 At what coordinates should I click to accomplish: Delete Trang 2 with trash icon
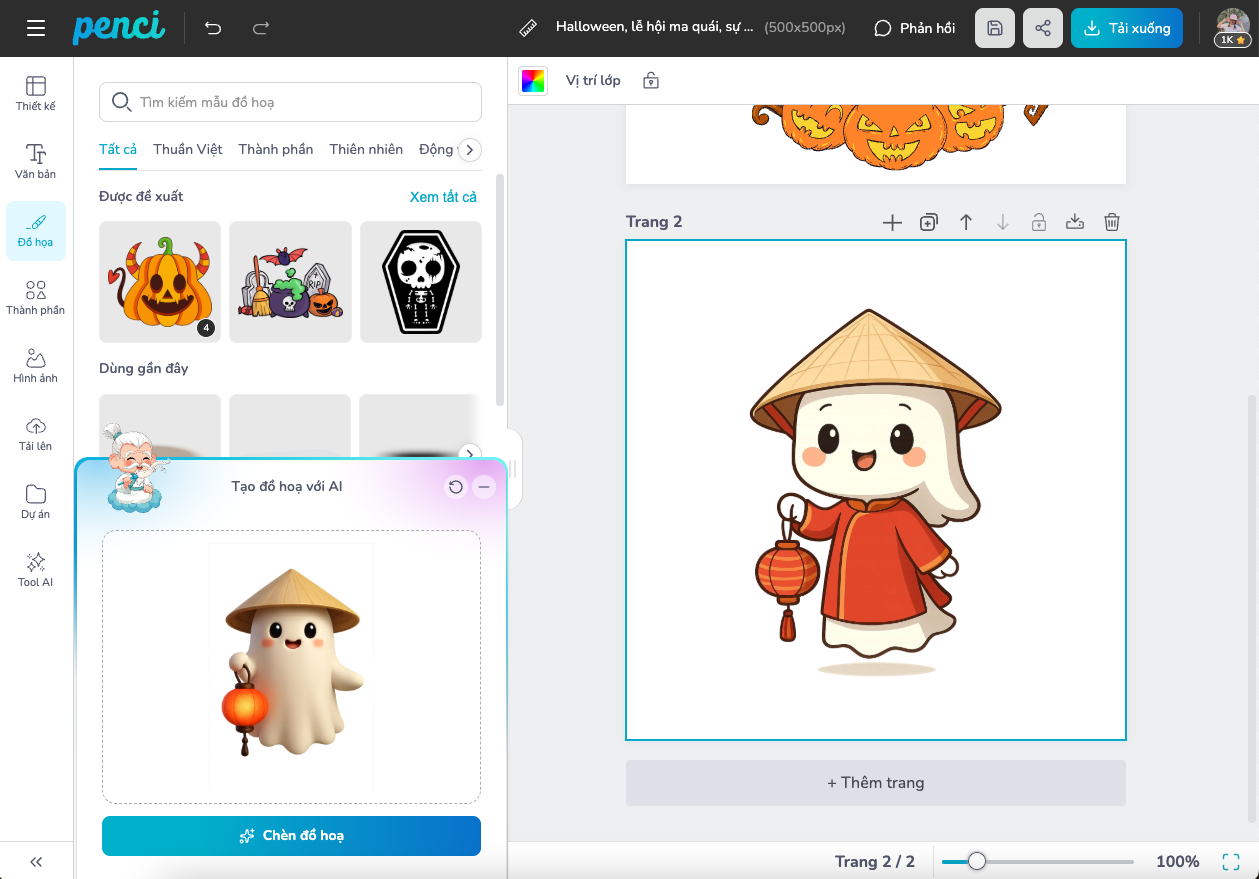[1112, 222]
